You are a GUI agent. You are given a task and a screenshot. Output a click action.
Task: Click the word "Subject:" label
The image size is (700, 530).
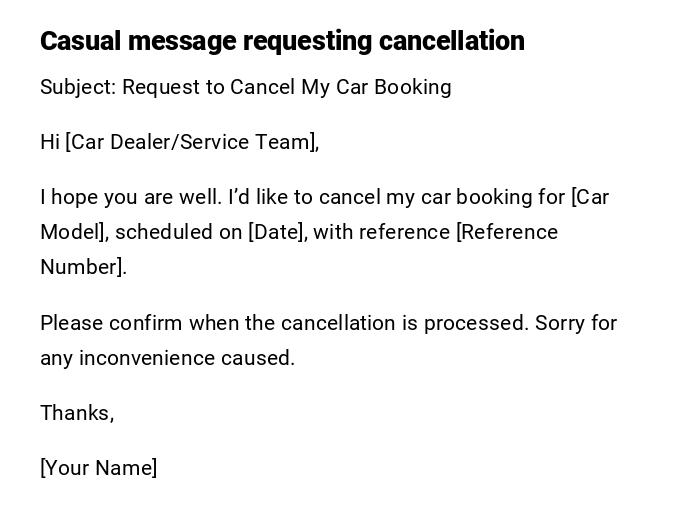click(x=78, y=87)
